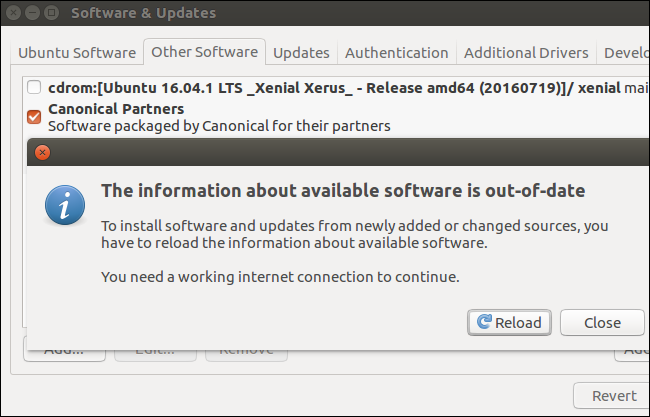The image size is (650, 417).
Task: Select the cdrom Xenial Xerus source row
Action: (338, 88)
